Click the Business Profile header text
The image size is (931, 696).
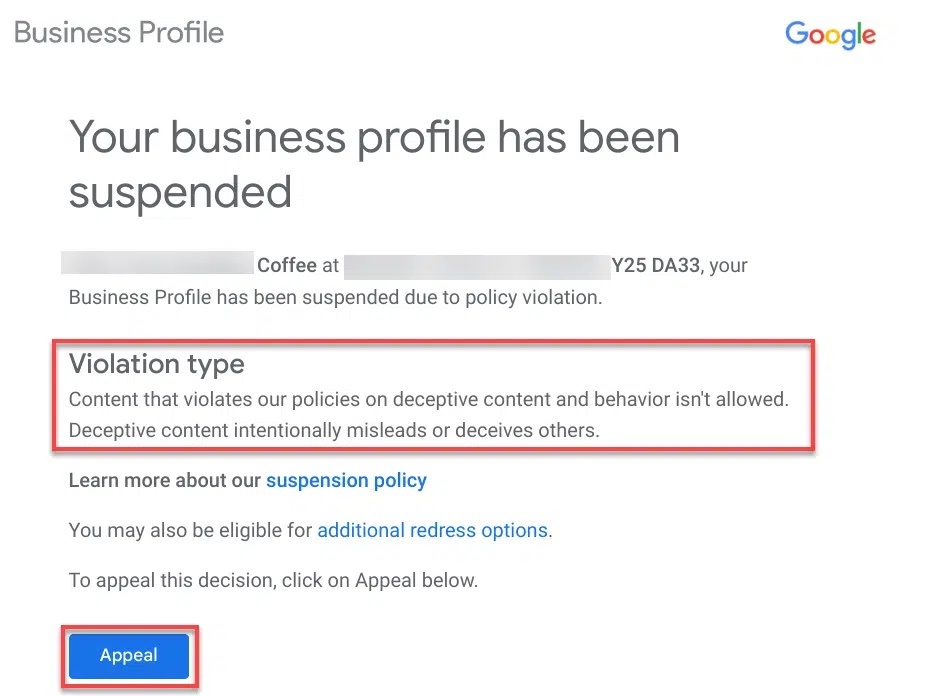117,32
